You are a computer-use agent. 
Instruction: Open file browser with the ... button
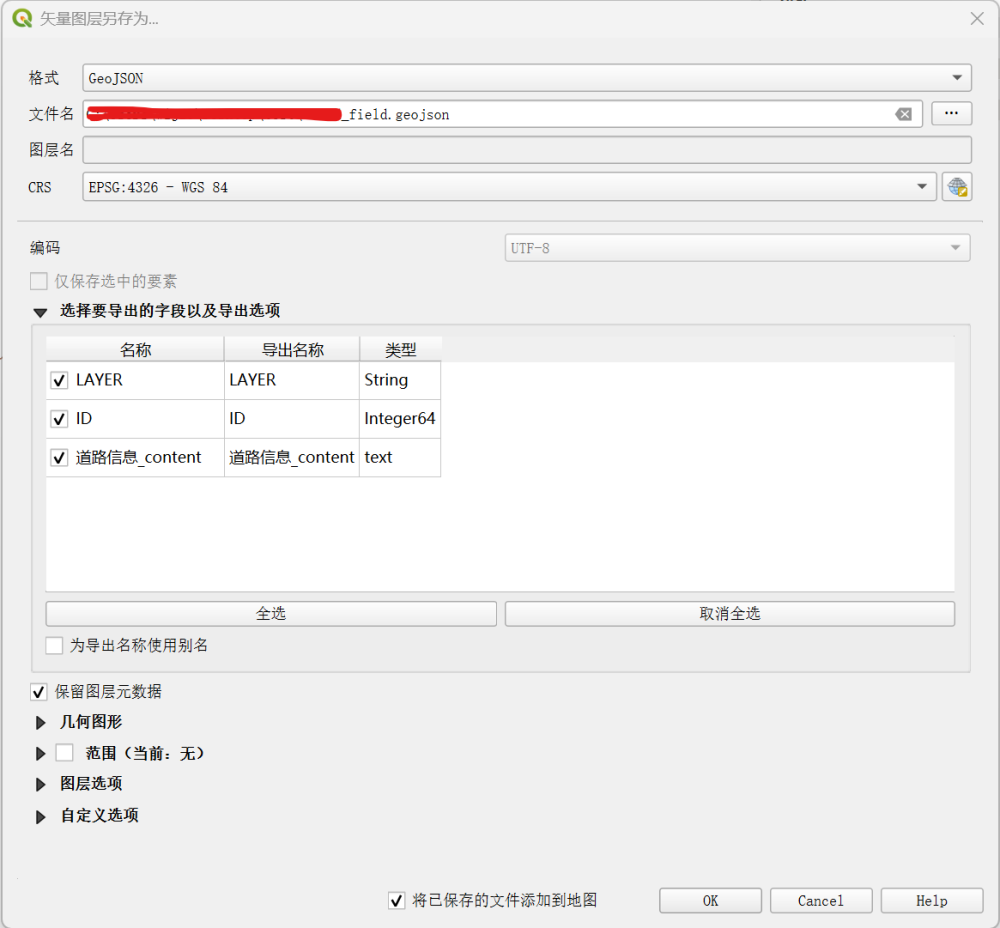[x=951, y=114]
